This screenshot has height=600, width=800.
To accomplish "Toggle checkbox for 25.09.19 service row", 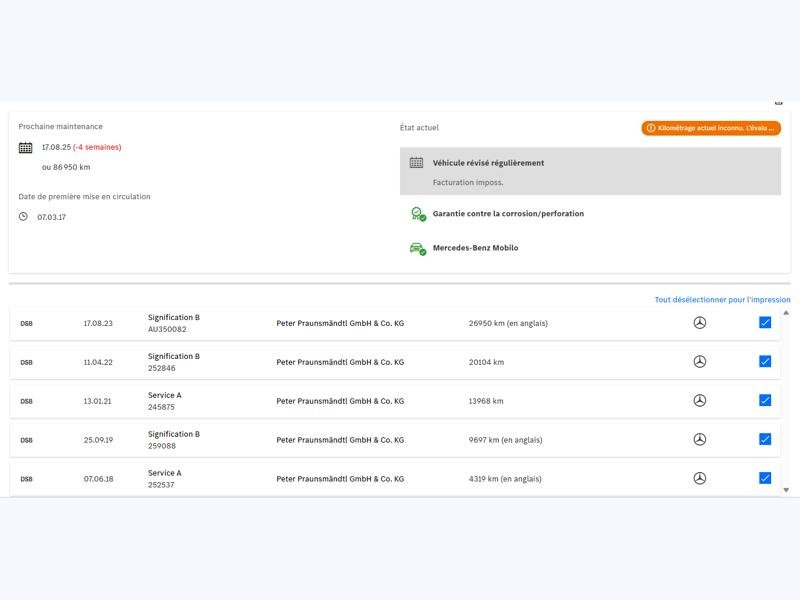I will [x=765, y=440].
